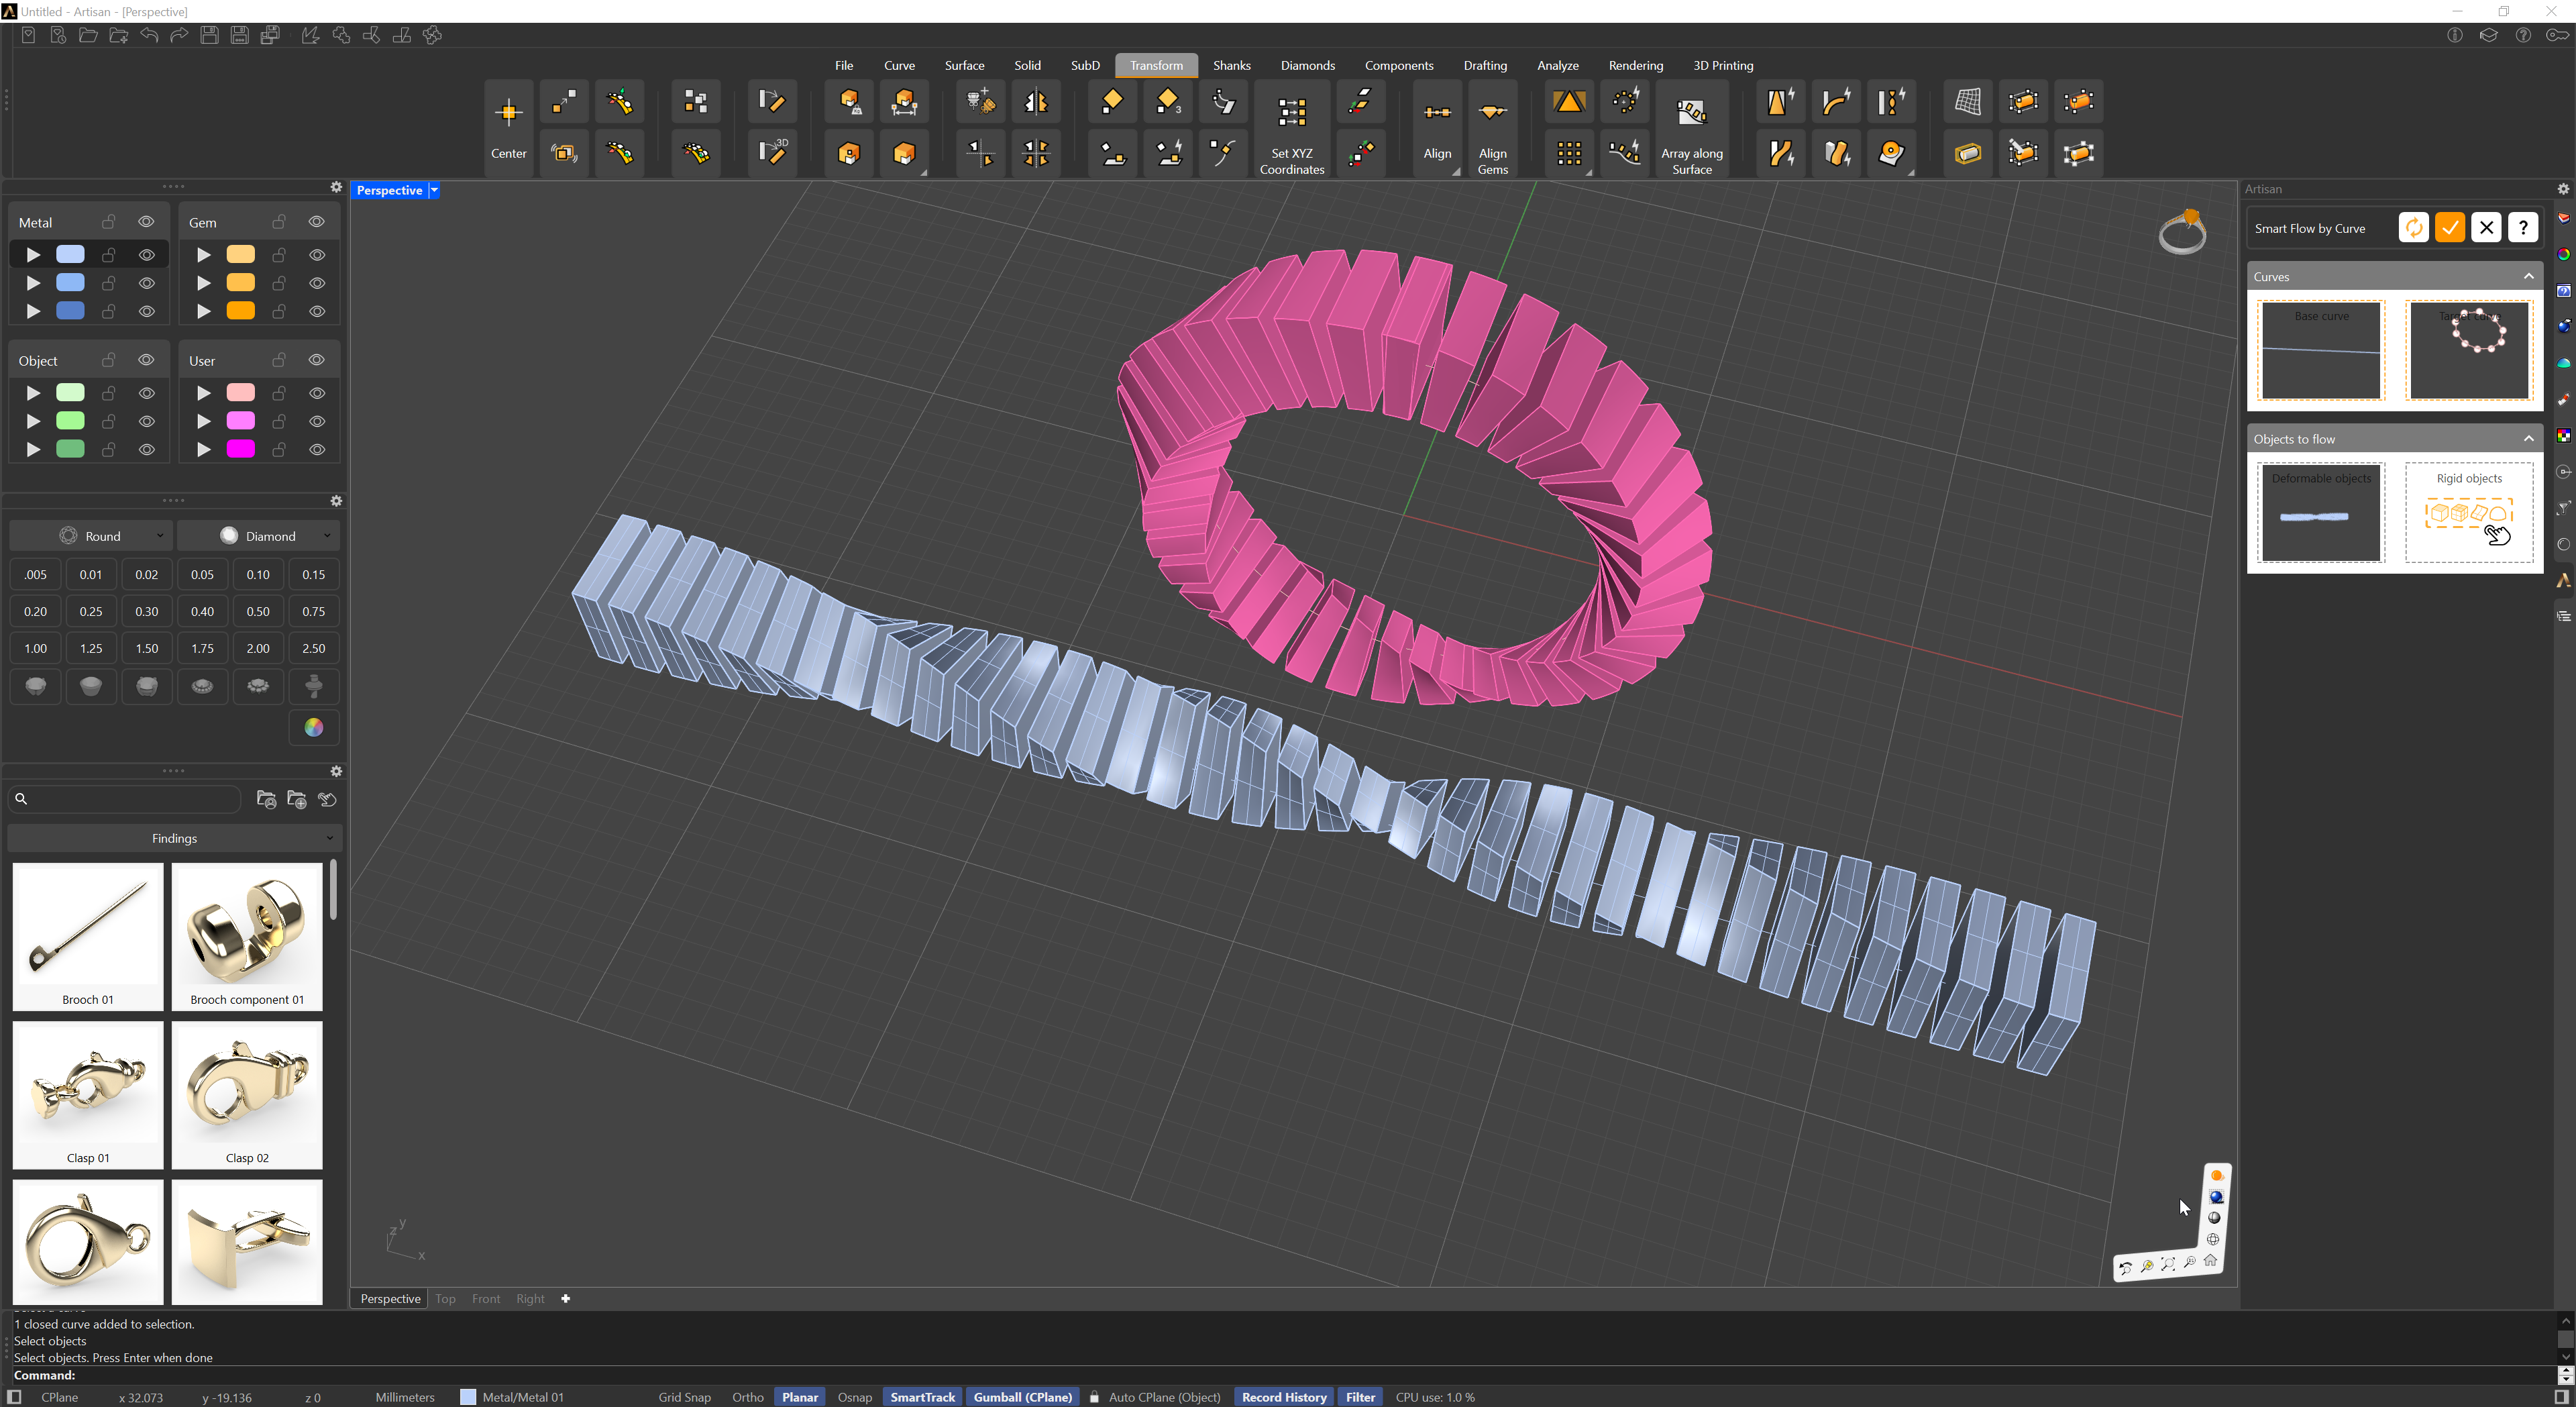Open the Diamonds ribbon tab
This screenshot has width=2576, height=1407.
[x=1307, y=65]
